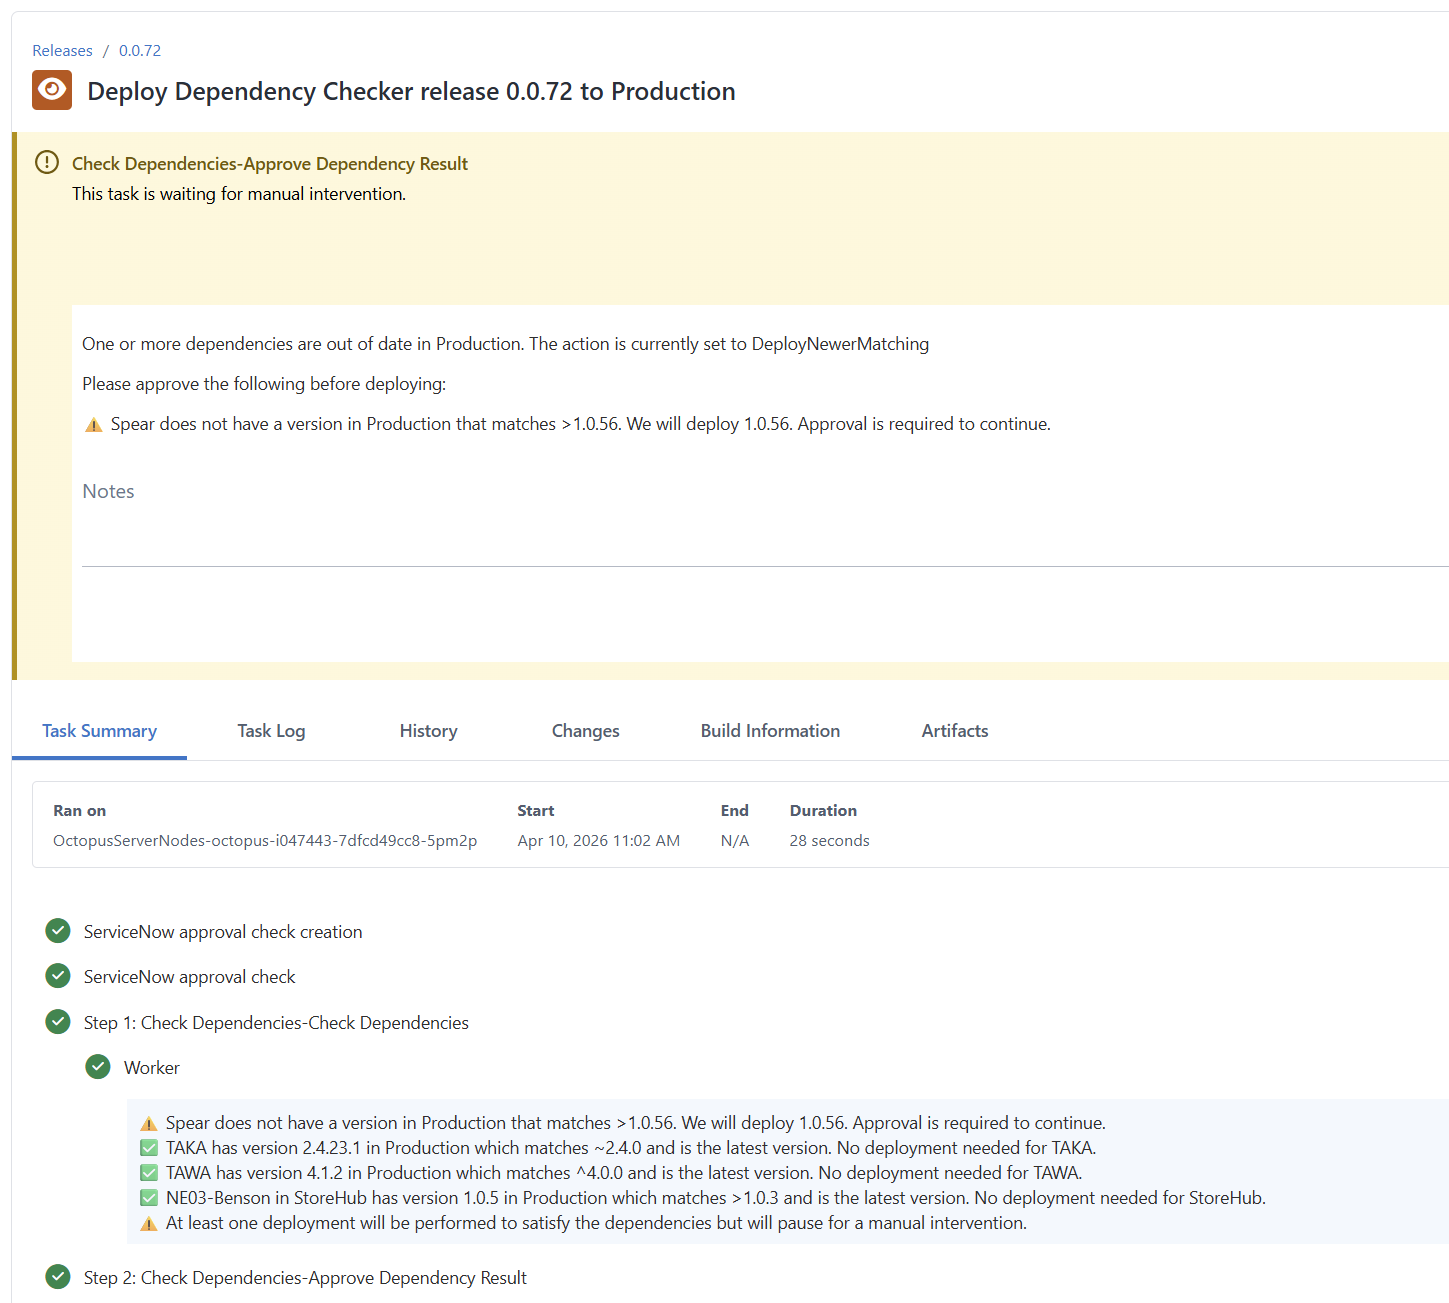The width and height of the screenshot is (1449, 1303).
Task: Click the Dependency Checker release icon
Action: pyautogui.click(x=51, y=90)
